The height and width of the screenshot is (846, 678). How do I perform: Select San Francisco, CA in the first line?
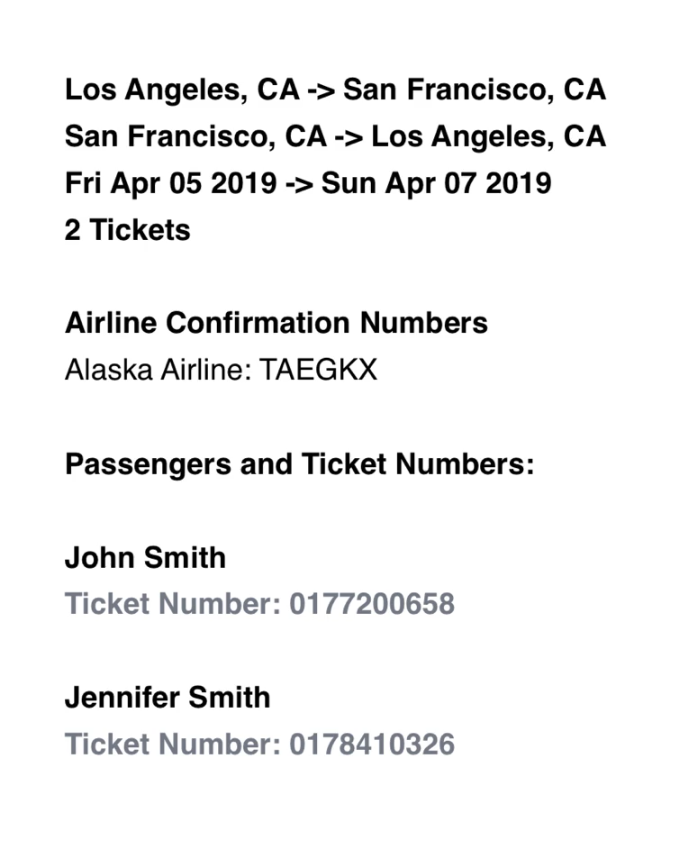point(475,90)
